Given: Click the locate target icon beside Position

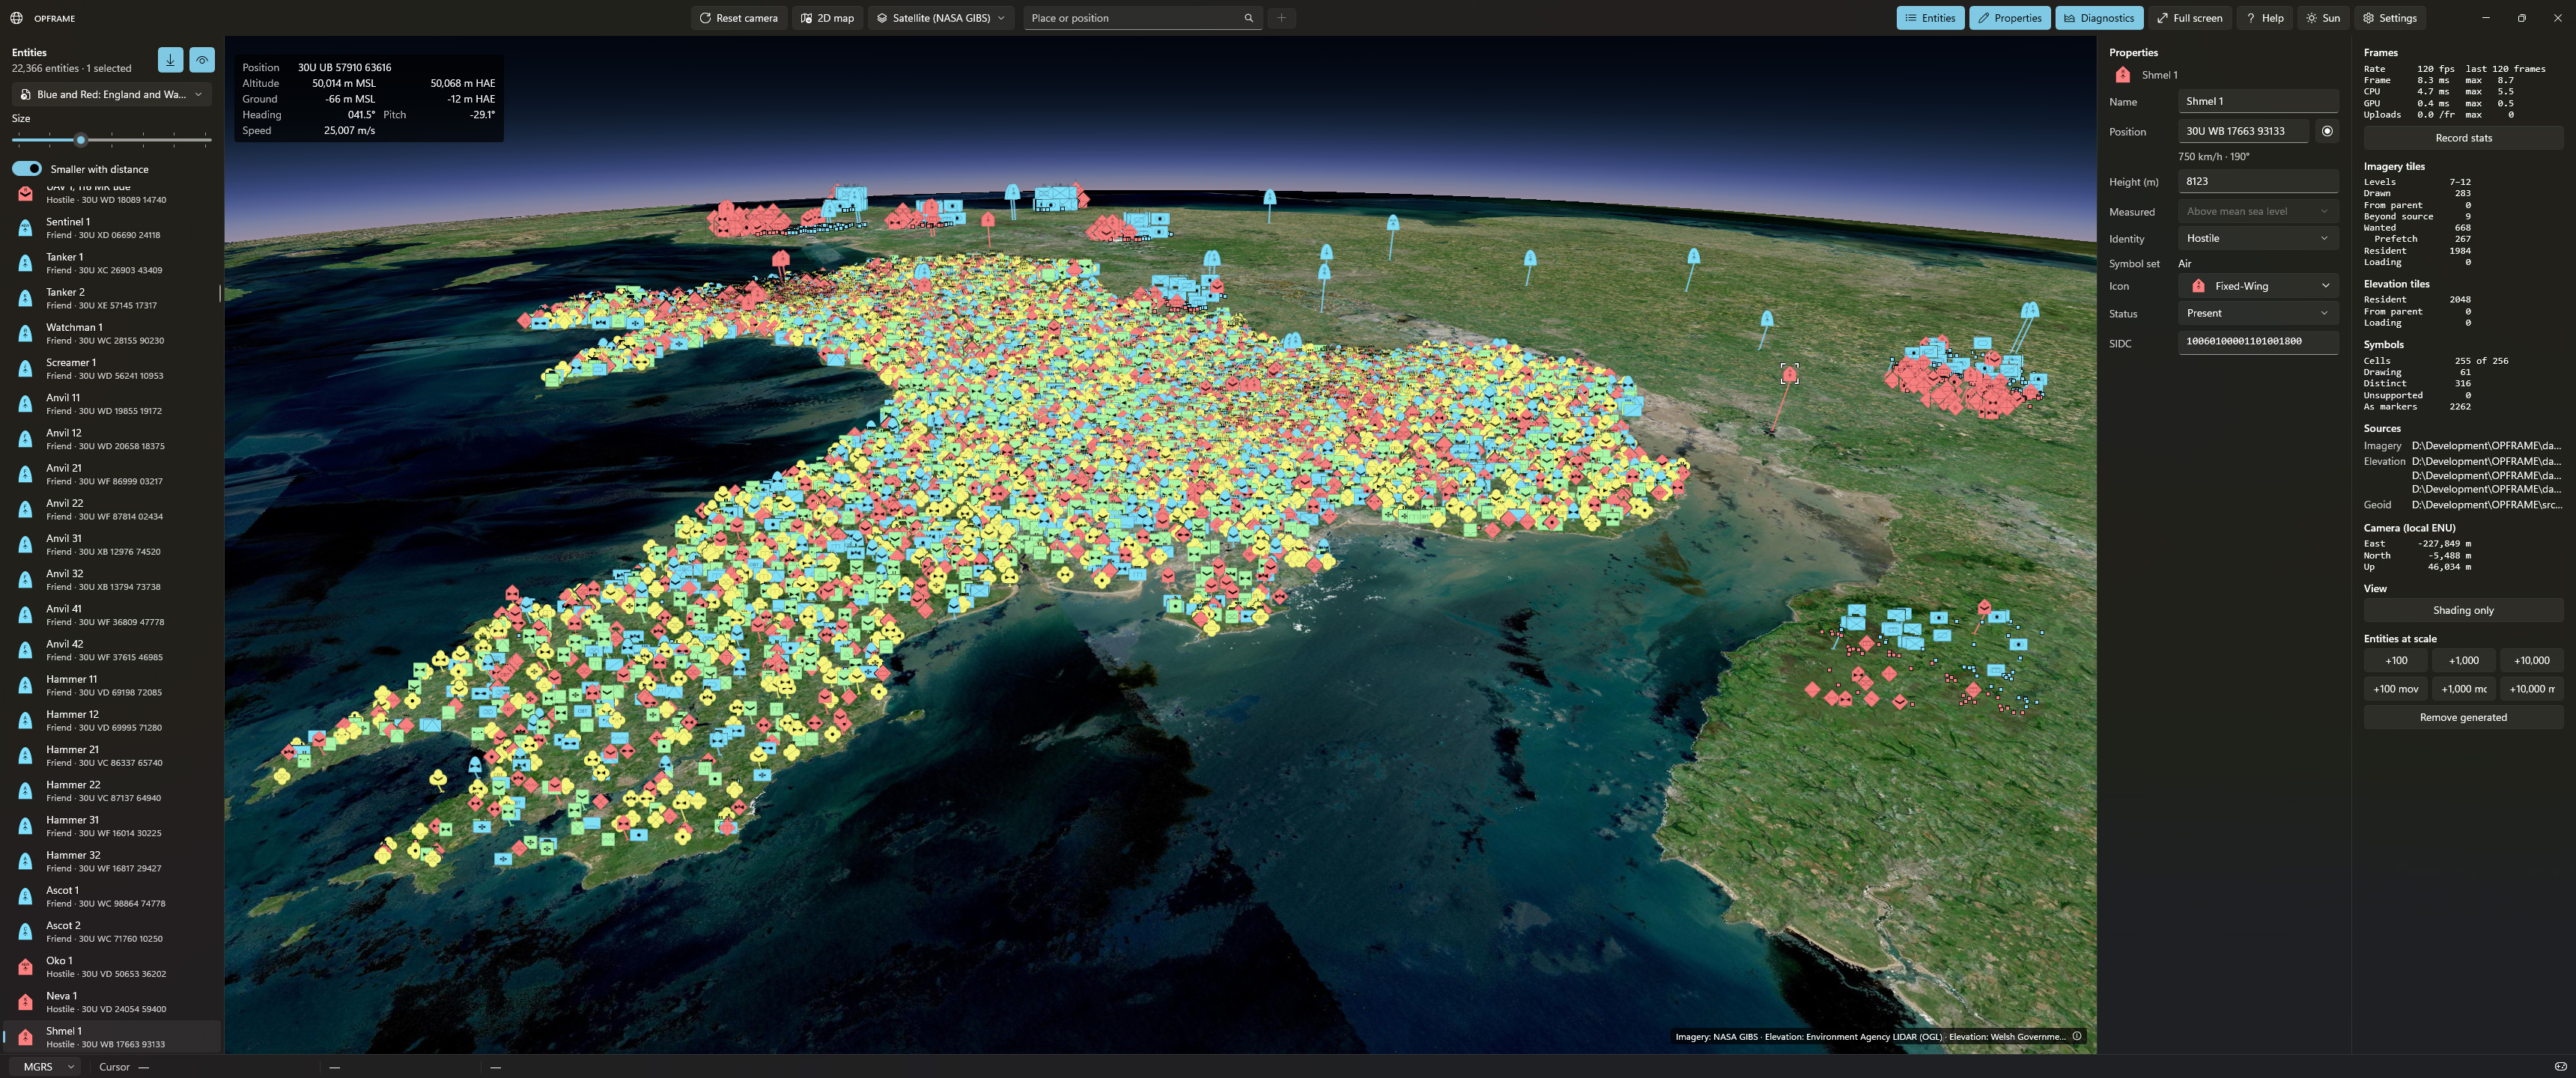Looking at the screenshot, I should click(x=2327, y=131).
